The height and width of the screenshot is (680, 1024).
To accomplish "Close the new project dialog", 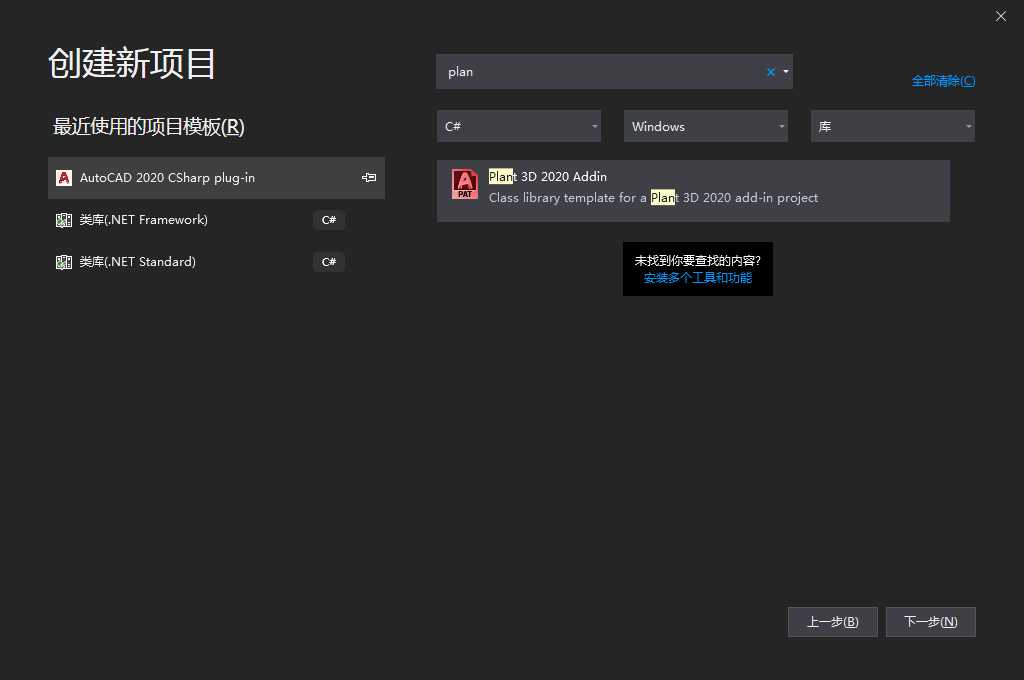I will pyautogui.click(x=1000, y=16).
